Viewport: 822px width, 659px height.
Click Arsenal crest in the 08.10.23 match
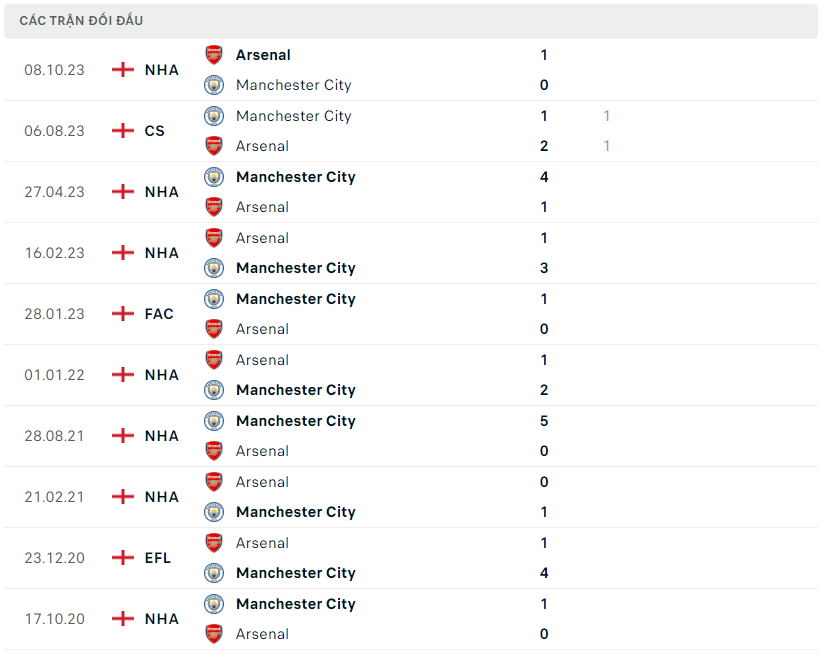(x=214, y=55)
